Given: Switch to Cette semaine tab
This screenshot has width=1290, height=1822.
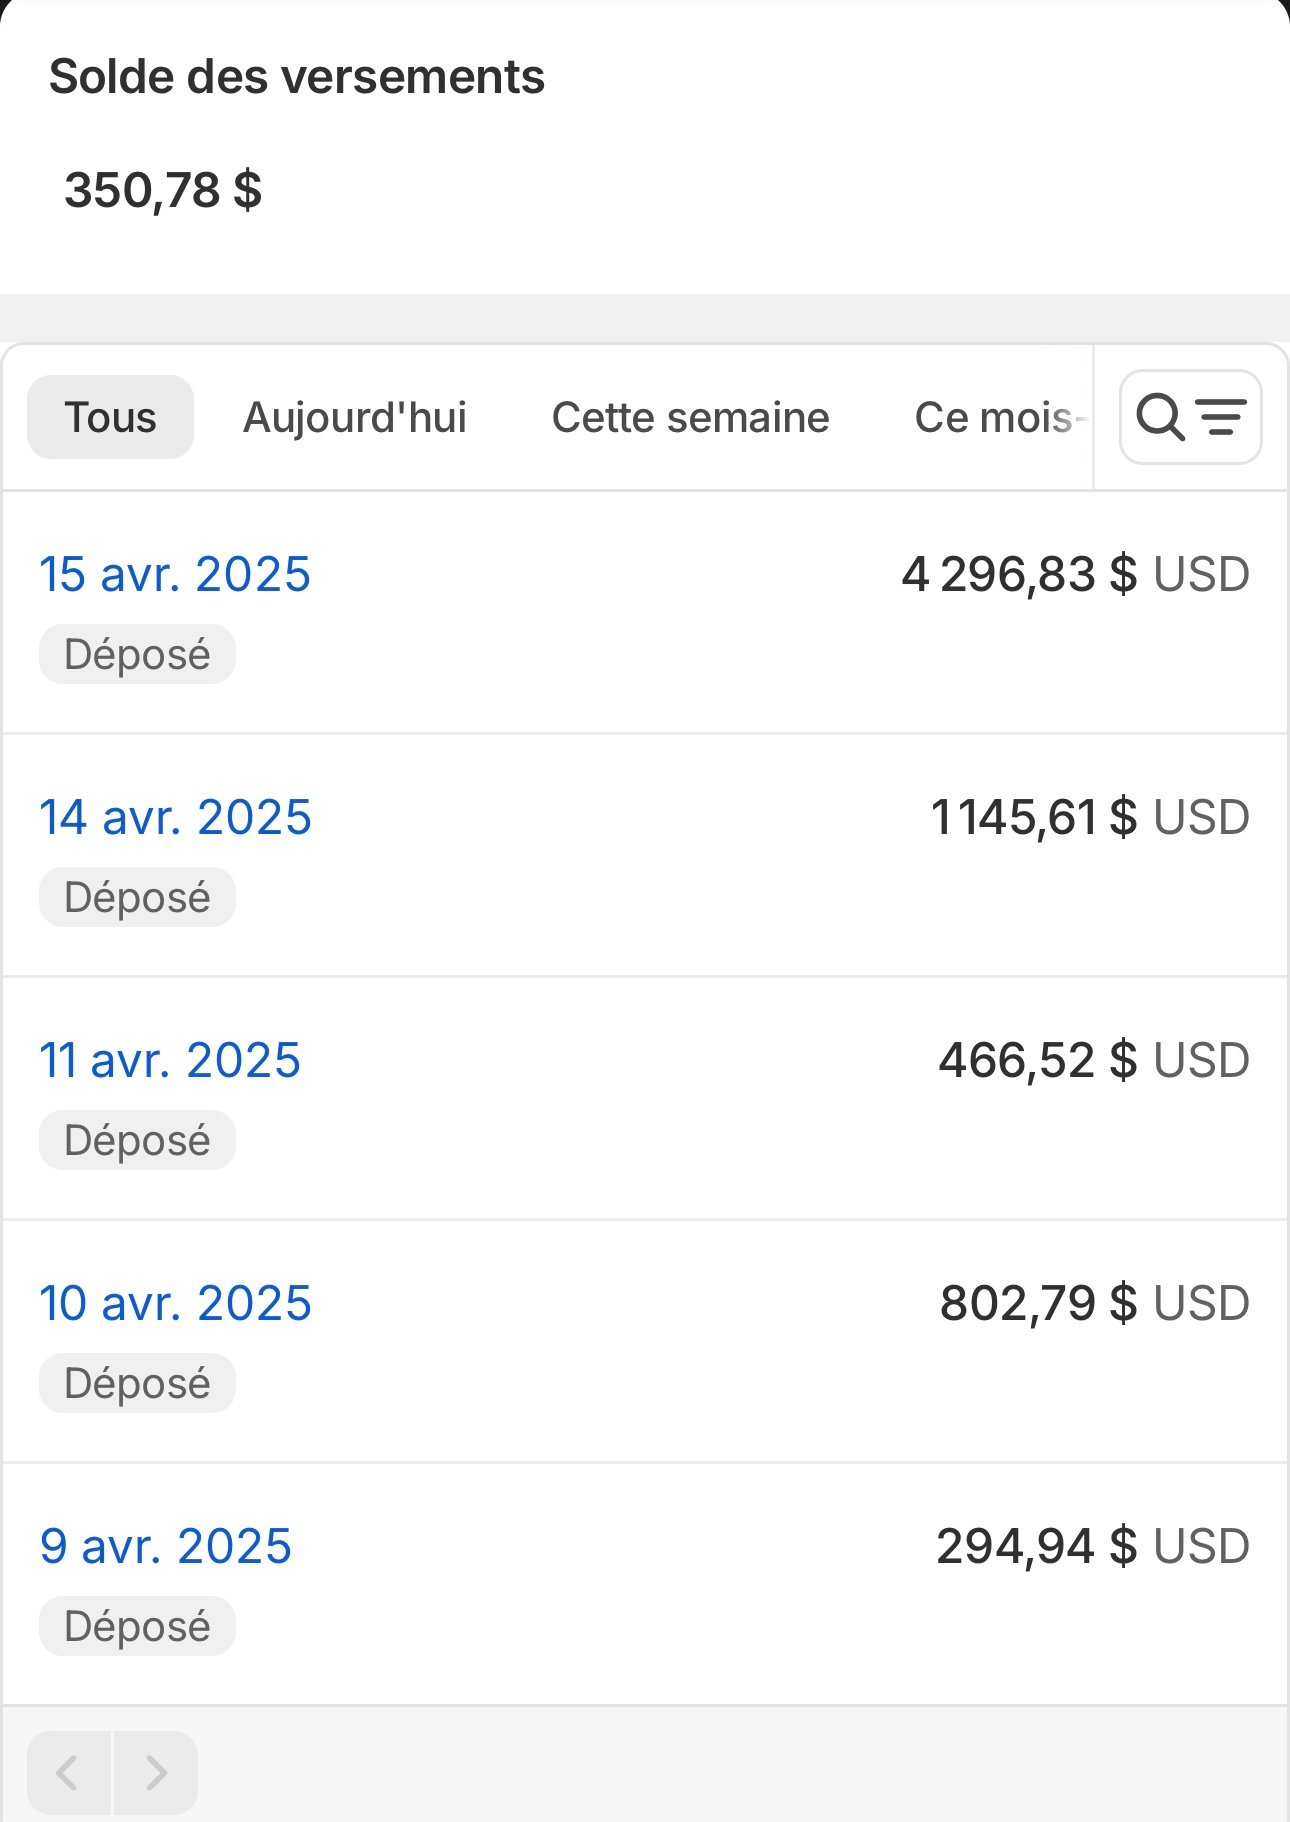Looking at the screenshot, I should pos(690,417).
